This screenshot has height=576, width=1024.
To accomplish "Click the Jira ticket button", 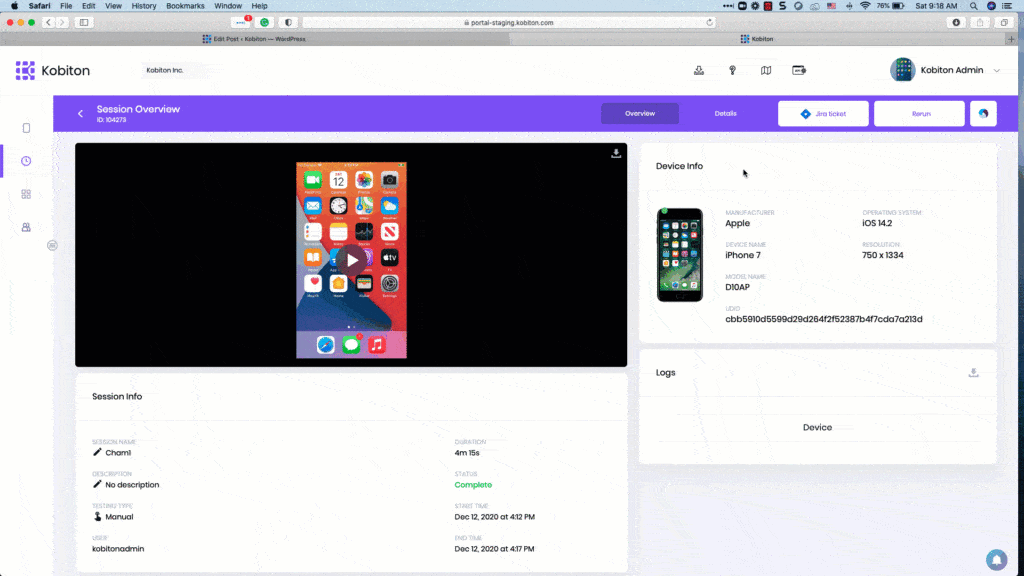I will coord(823,114).
